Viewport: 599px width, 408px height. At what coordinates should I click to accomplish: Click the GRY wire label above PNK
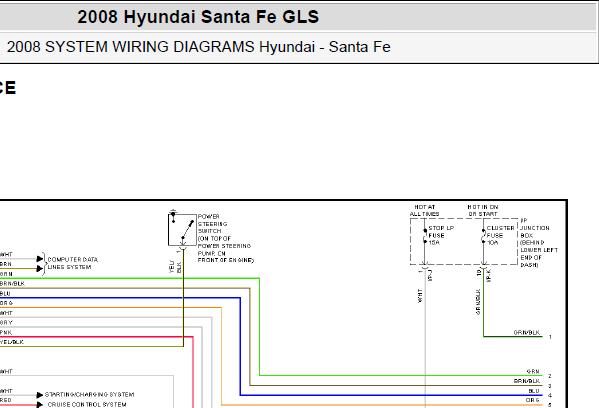tap(6, 323)
